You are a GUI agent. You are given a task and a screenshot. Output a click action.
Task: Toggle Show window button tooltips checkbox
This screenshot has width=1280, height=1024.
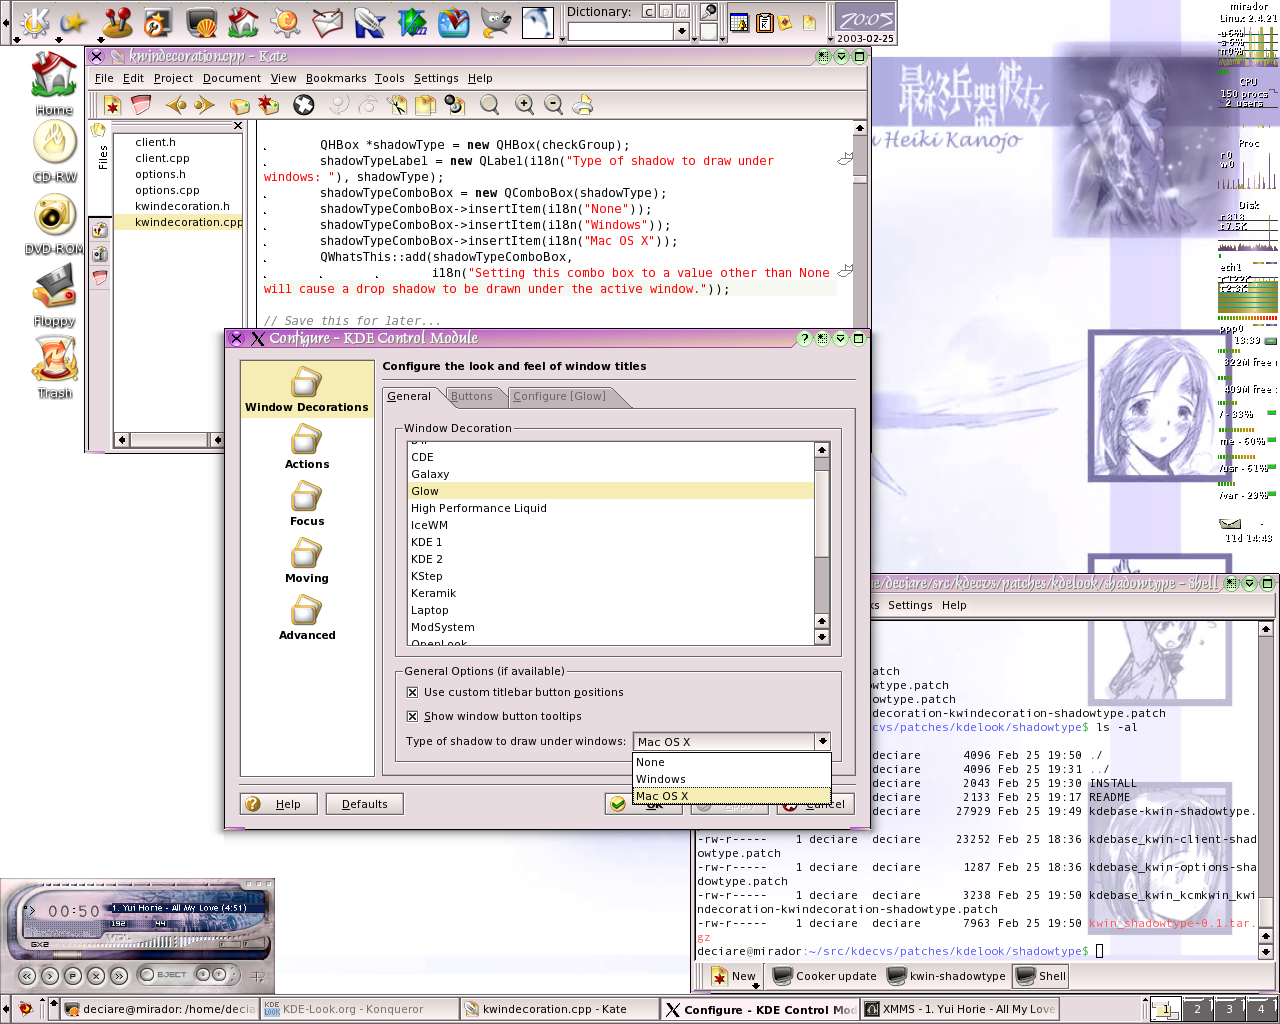tap(412, 716)
